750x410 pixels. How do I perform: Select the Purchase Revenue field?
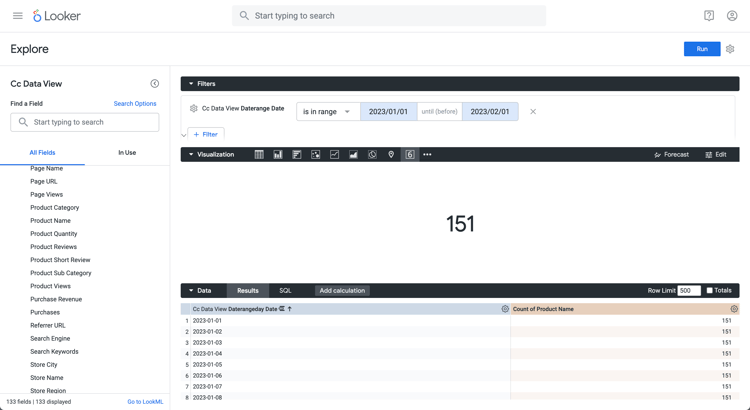[56, 299]
